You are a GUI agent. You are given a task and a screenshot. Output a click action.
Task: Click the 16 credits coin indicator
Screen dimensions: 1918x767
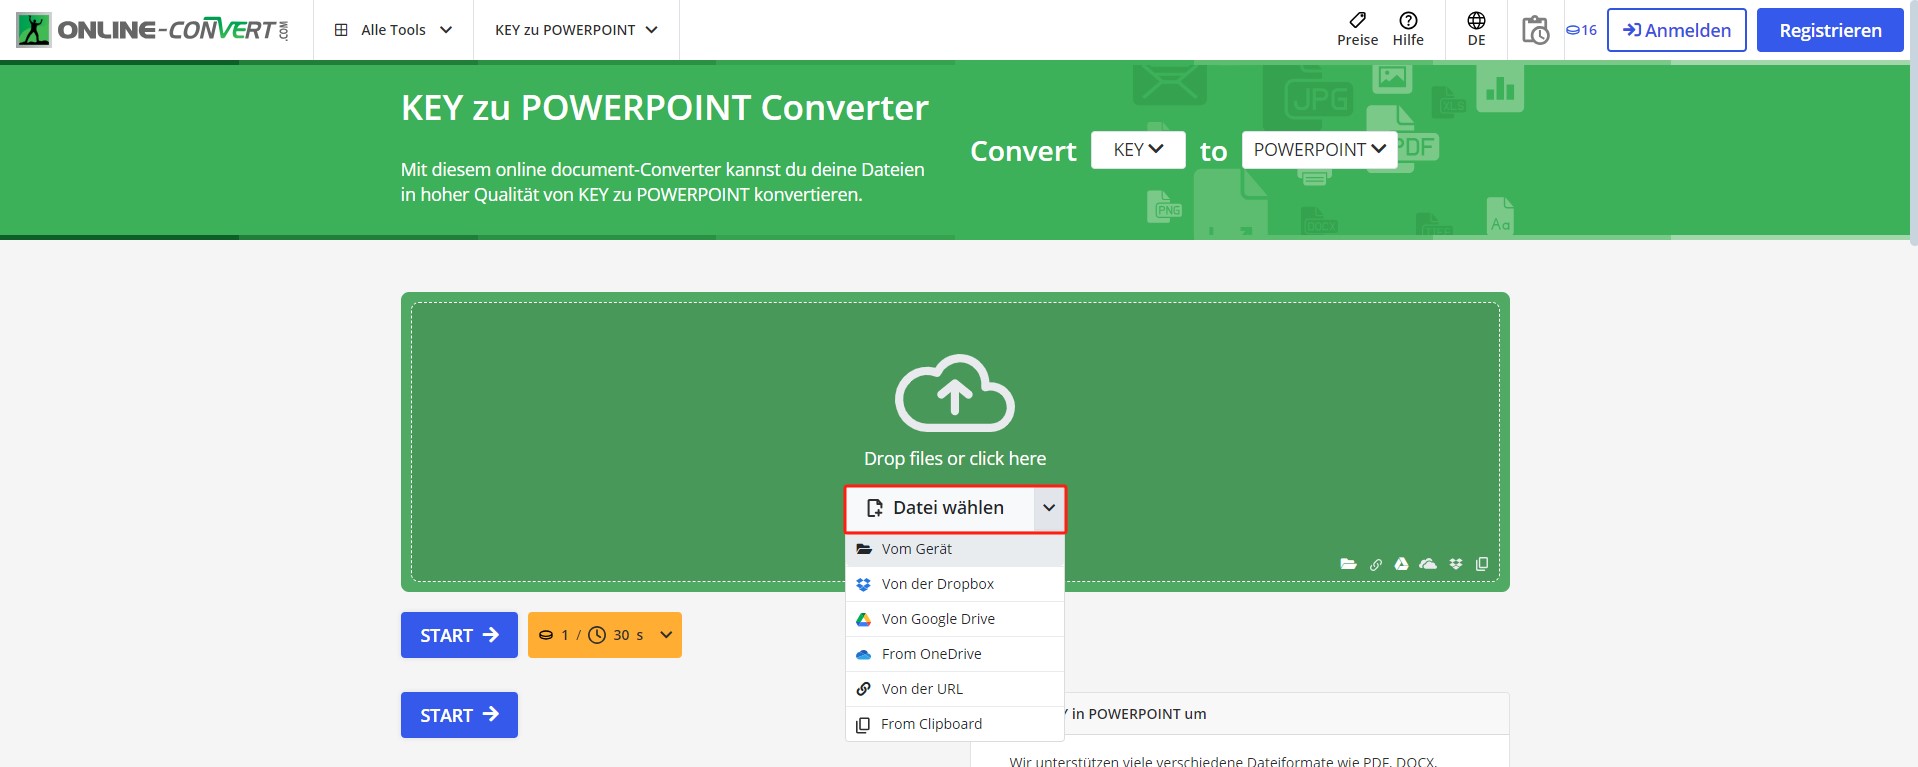(x=1581, y=30)
